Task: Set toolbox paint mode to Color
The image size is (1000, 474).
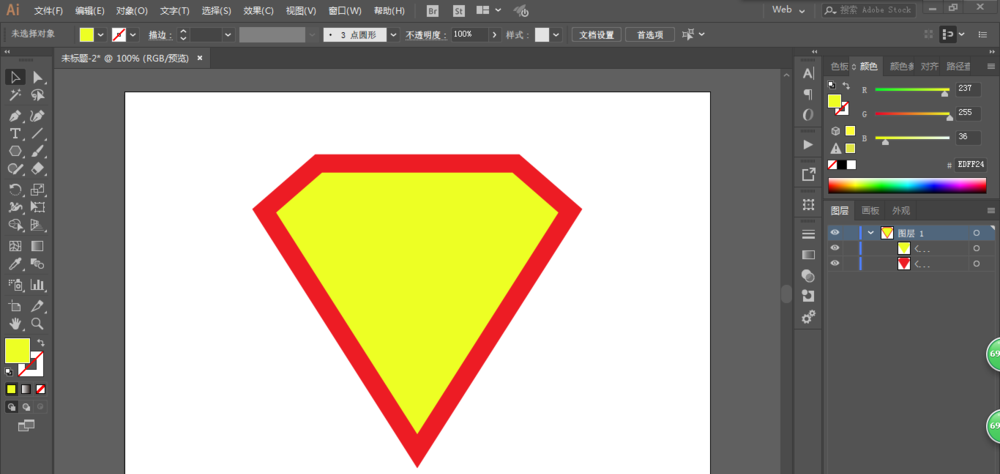Action: click(11, 389)
